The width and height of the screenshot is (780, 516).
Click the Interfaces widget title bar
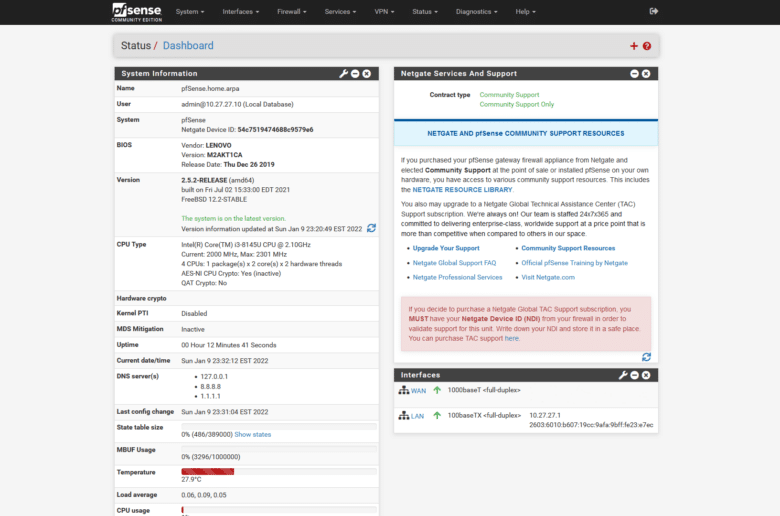pos(526,375)
